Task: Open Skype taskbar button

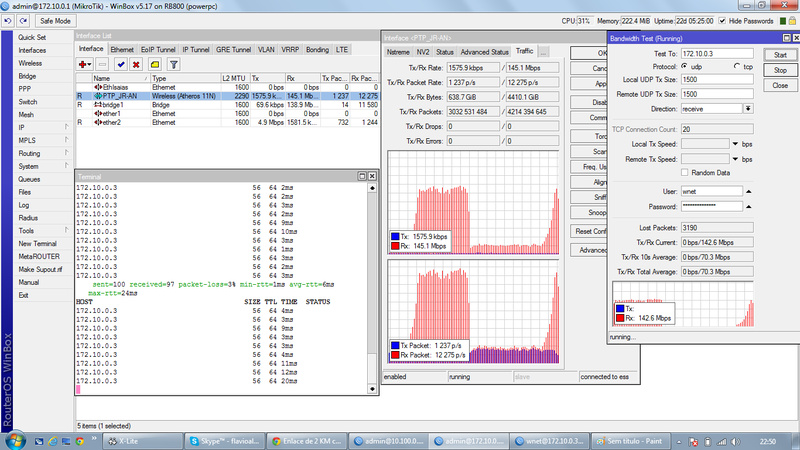Action: pyautogui.click(x=224, y=441)
